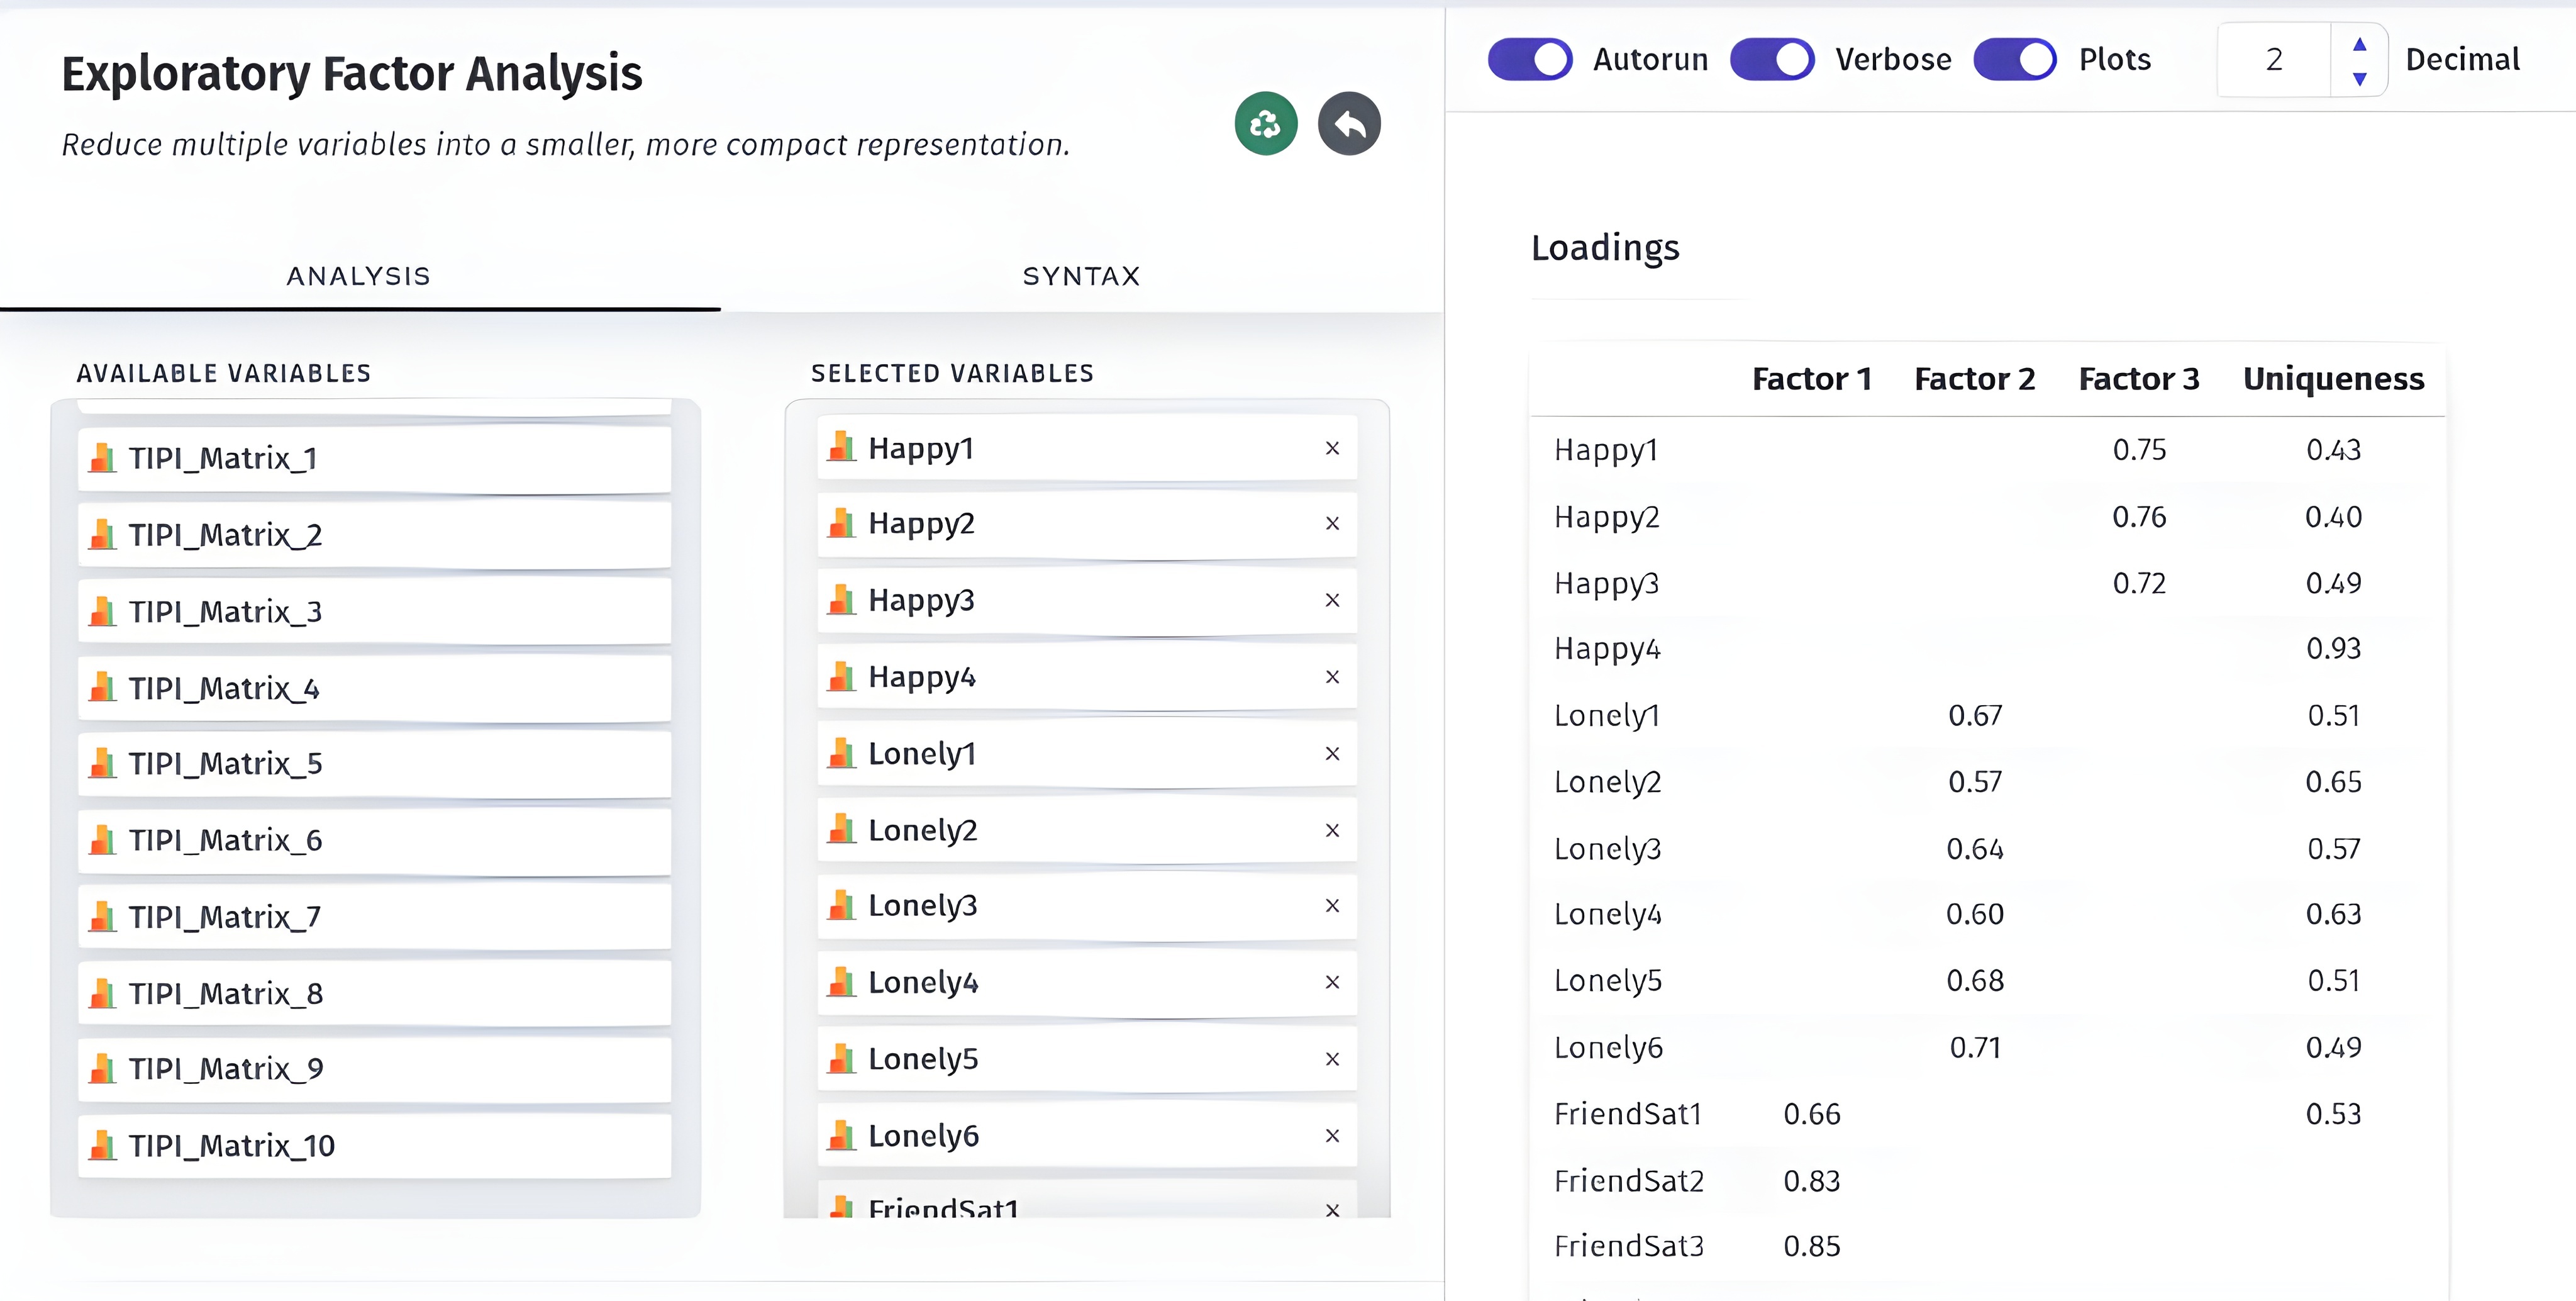Click the bar chart icon beside Lonely1

tap(842, 752)
